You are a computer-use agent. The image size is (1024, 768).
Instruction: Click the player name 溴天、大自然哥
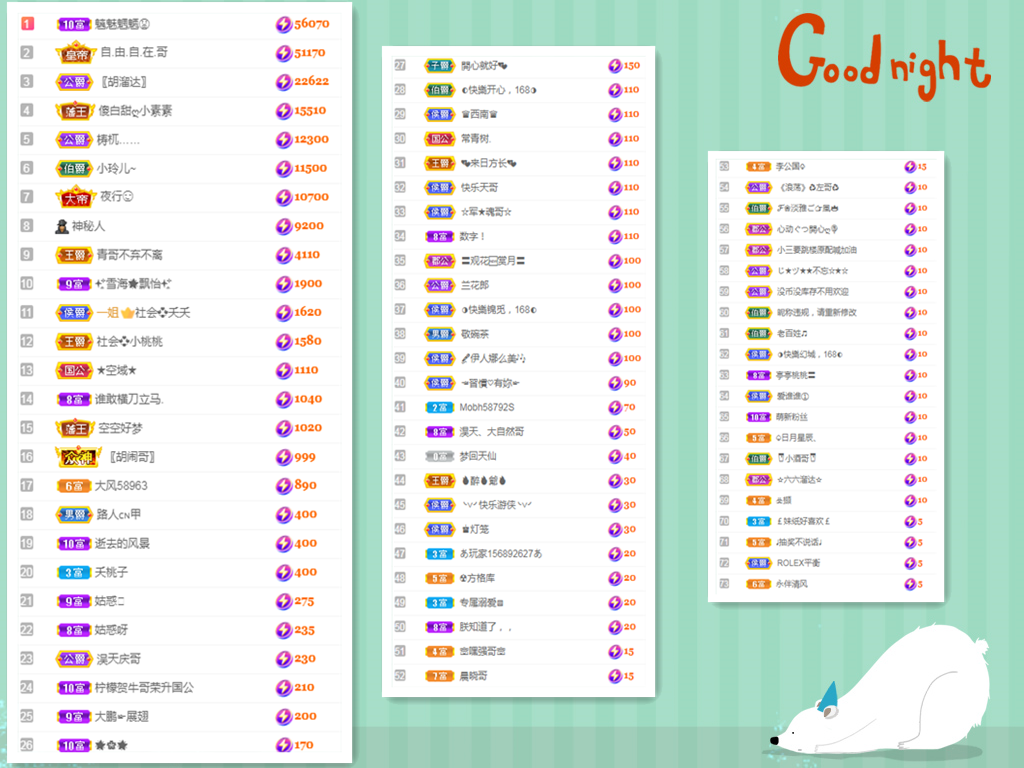[x=492, y=432]
